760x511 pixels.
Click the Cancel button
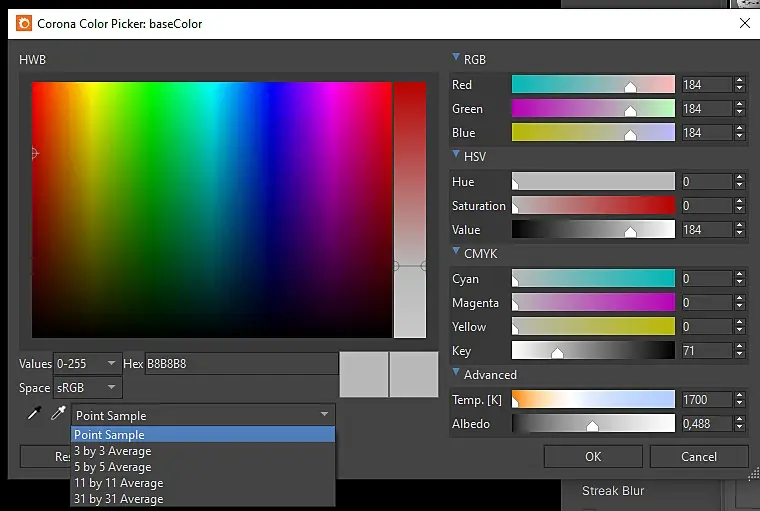click(698, 457)
